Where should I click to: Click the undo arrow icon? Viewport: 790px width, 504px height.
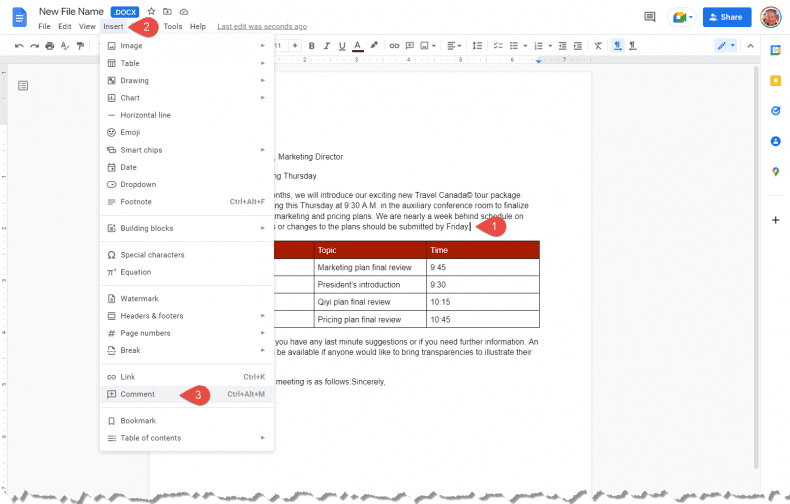point(20,46)
